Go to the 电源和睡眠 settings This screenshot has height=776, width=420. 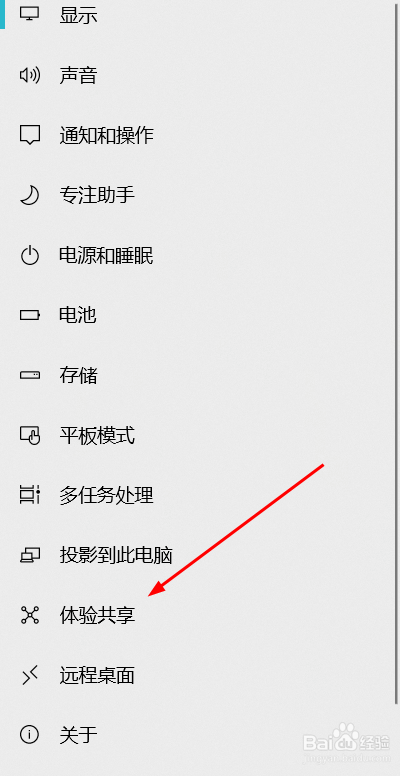[198, 256]
